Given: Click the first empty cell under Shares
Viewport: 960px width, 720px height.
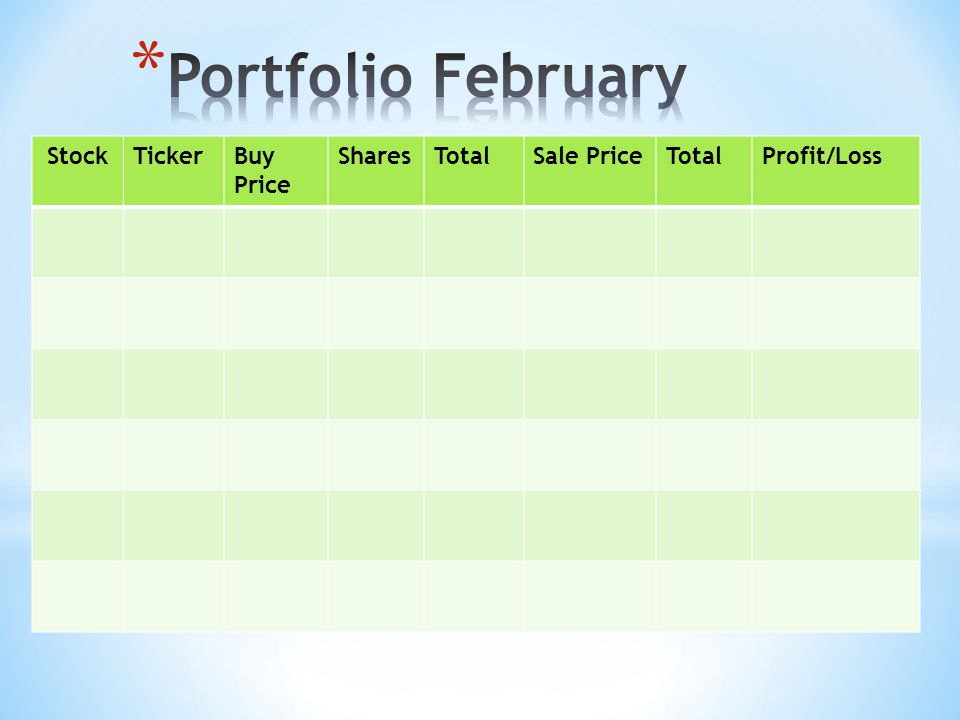Looking at the screenshot, I should (375, 242).
